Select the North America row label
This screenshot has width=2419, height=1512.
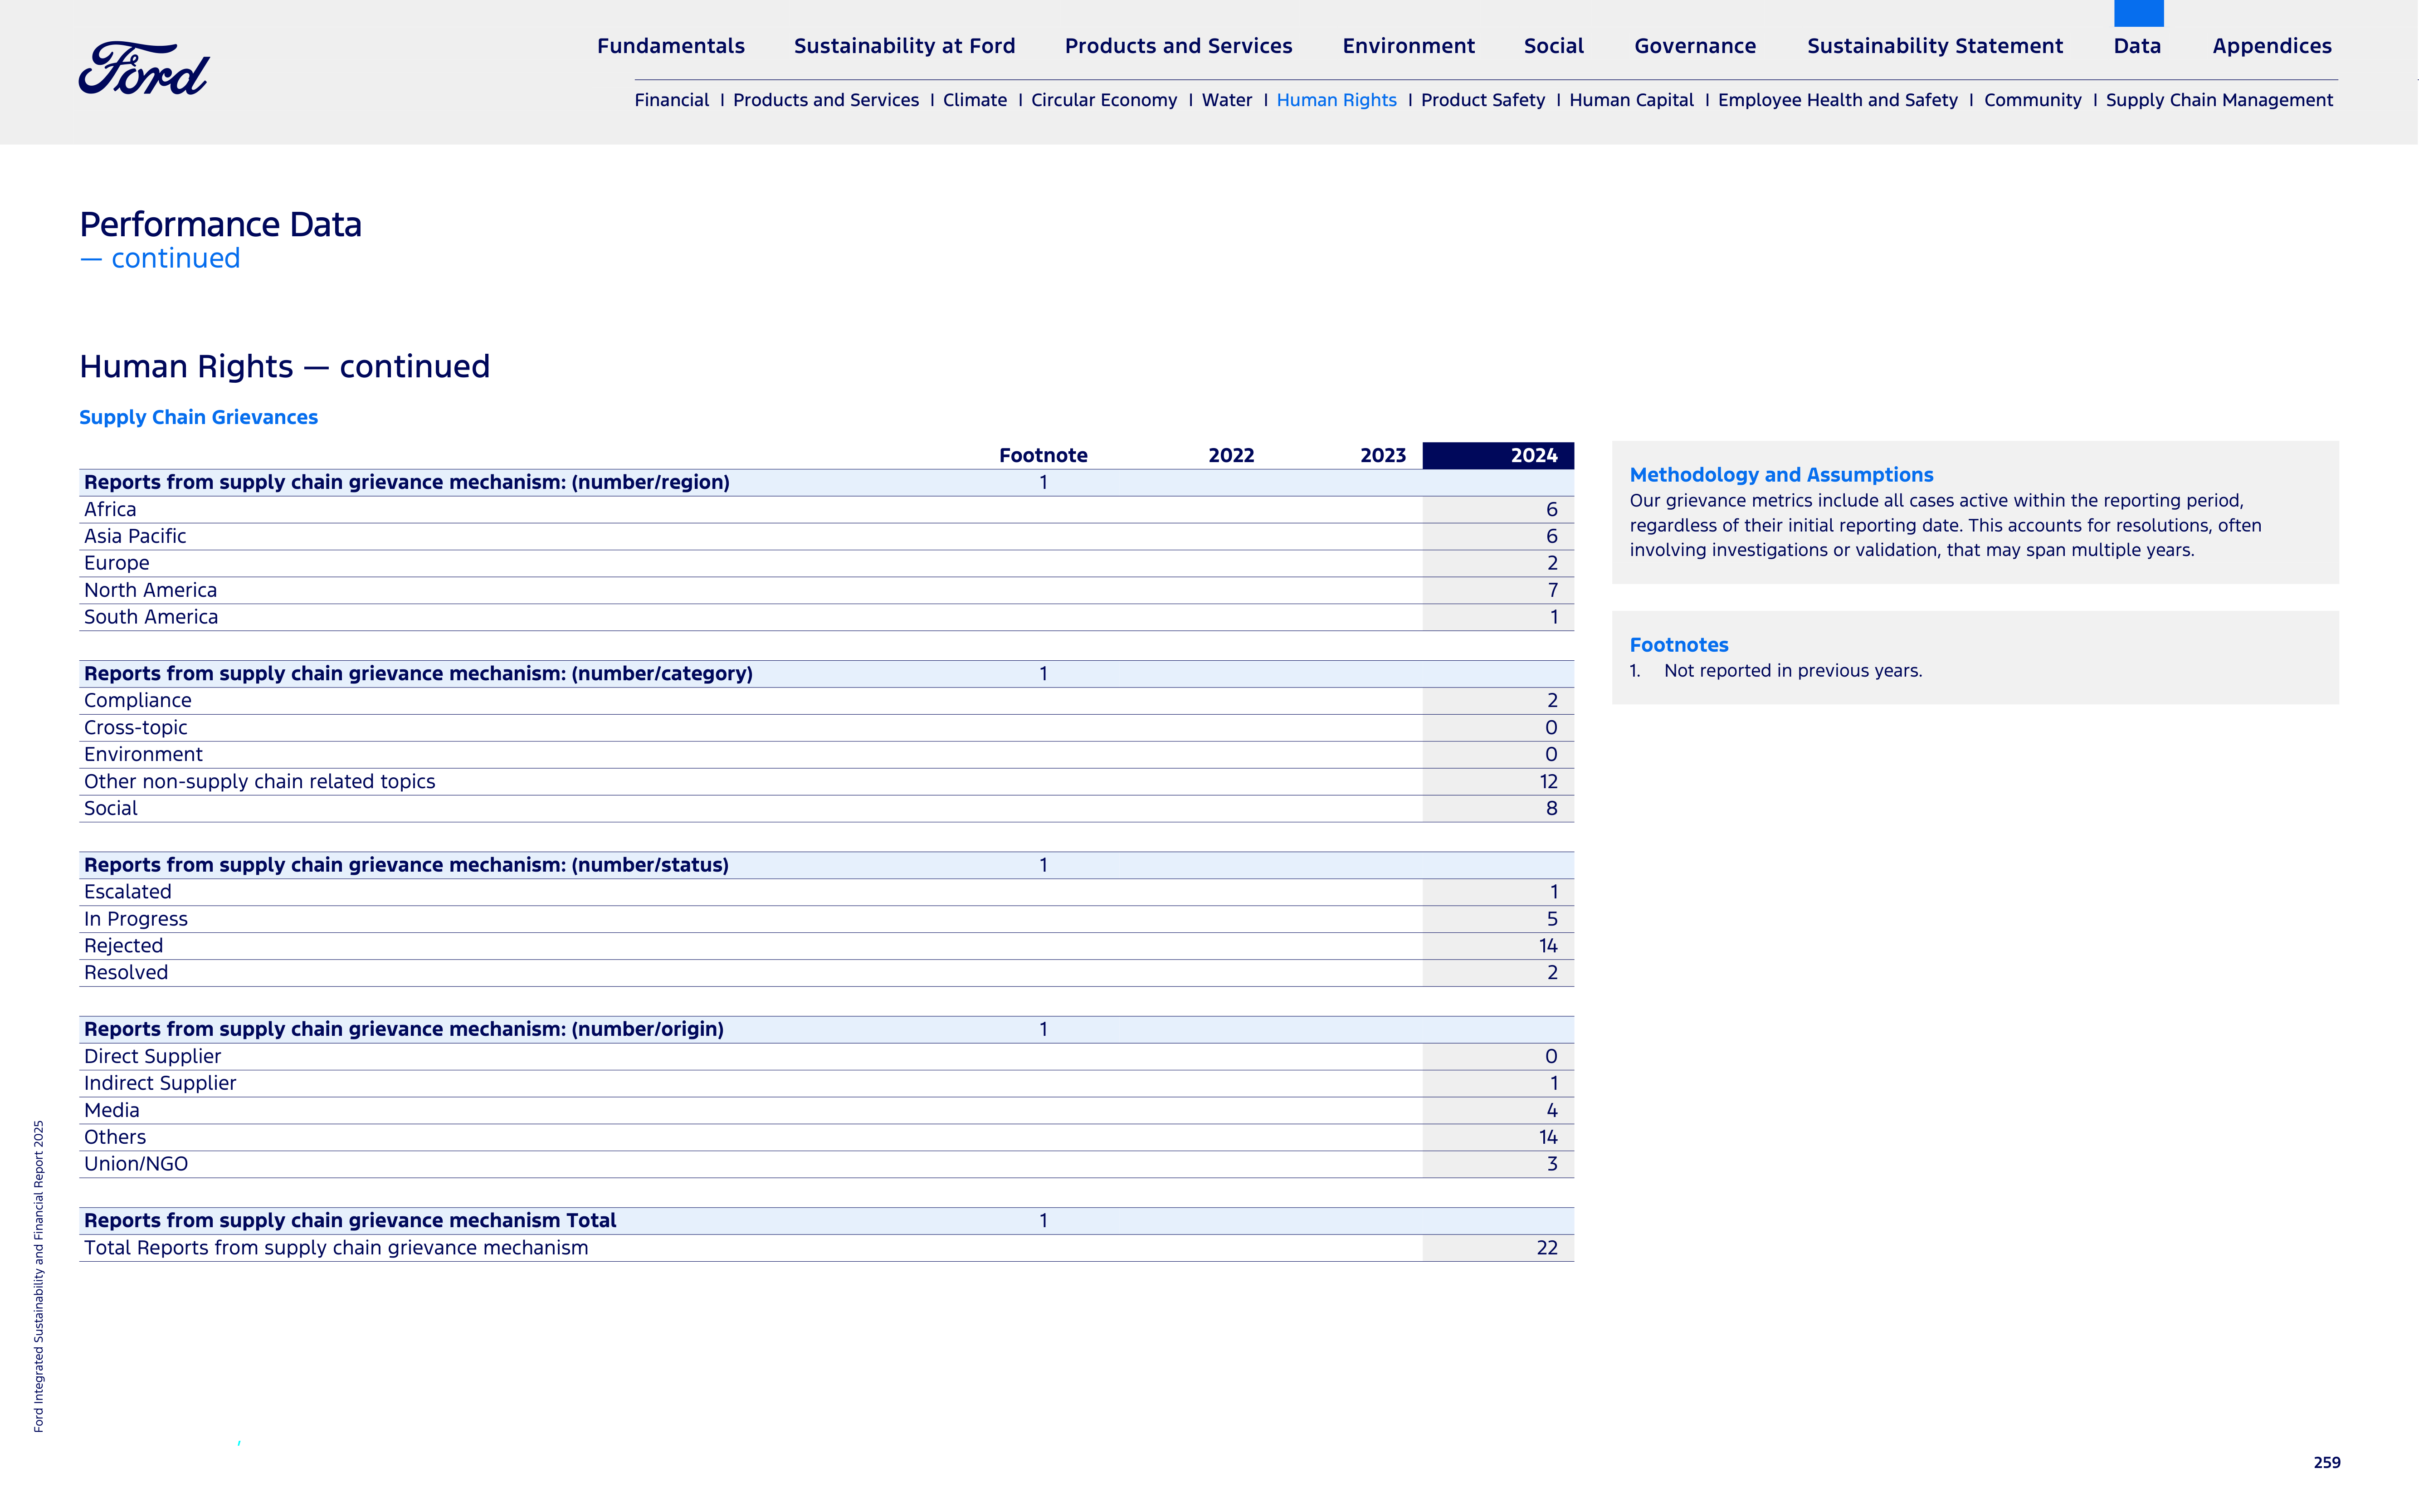[150, 590]
